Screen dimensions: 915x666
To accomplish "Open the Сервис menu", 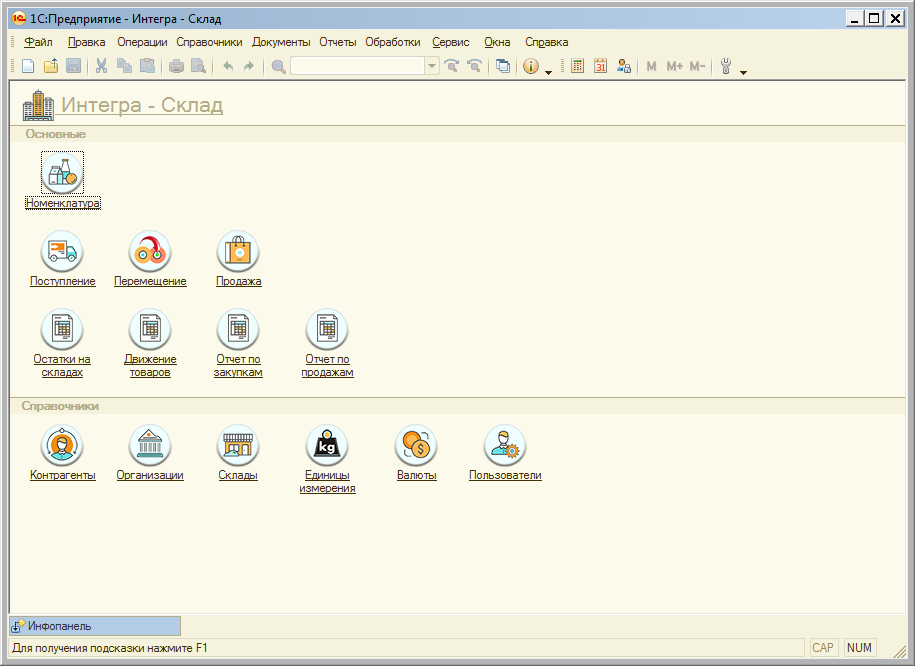I will pos(450,42).
